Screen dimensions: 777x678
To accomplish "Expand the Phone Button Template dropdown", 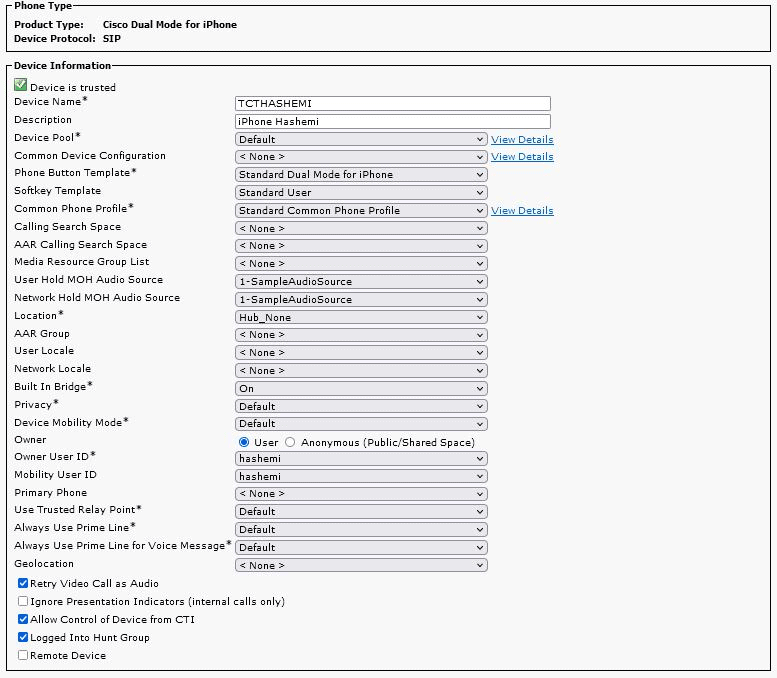I will click(x=361, y=174).
